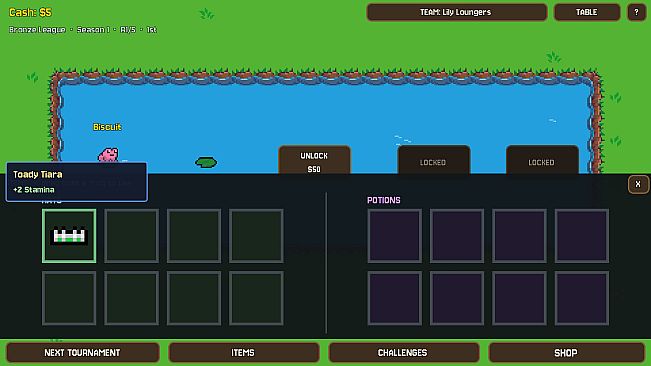
Task: Start the NEXT TOURNAMENT
Action: (x=82, y=352)
